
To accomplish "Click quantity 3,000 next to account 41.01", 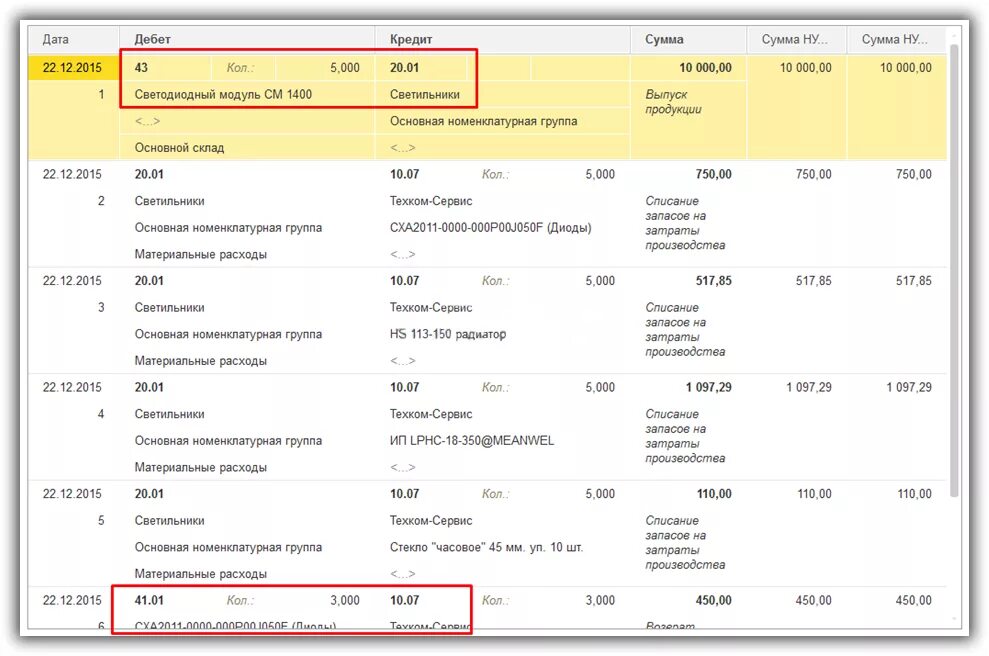I will (x=345, y=600).
